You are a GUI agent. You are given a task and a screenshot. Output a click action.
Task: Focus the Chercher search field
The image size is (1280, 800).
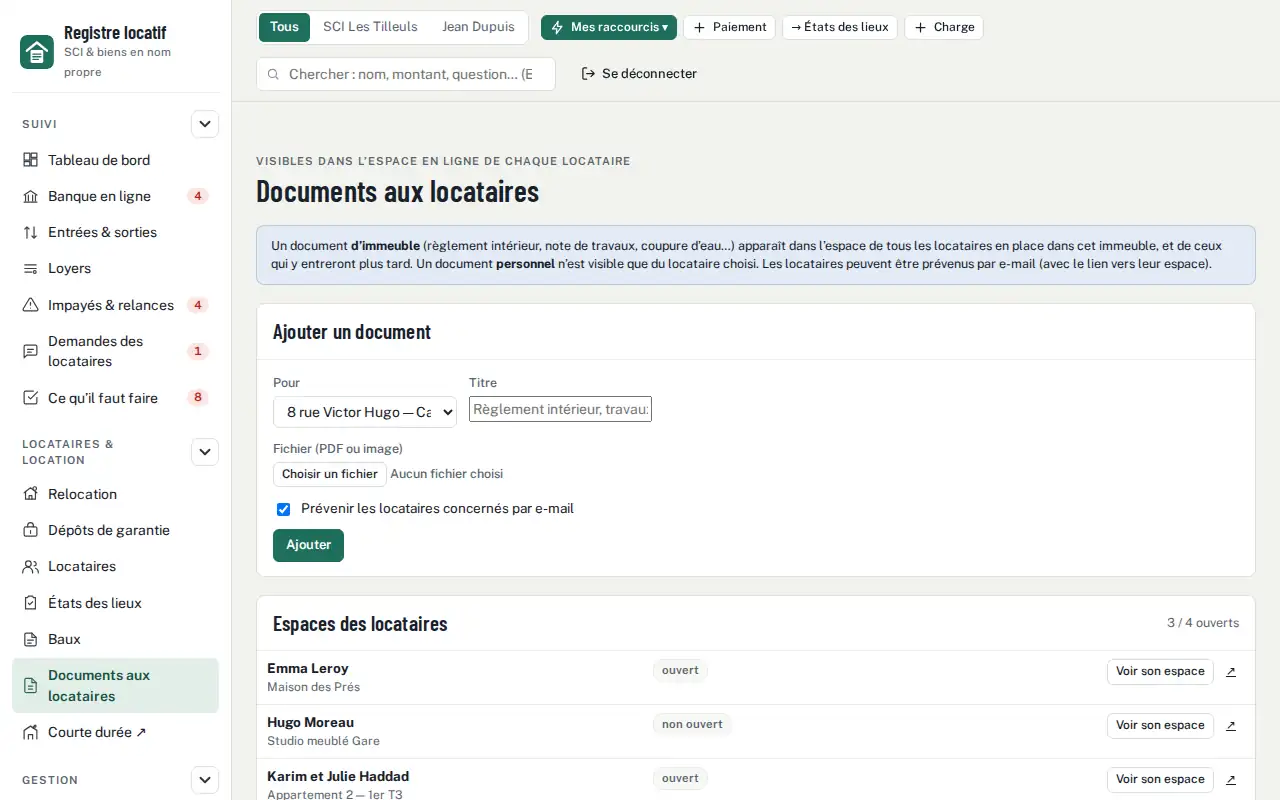click(406, 74)
